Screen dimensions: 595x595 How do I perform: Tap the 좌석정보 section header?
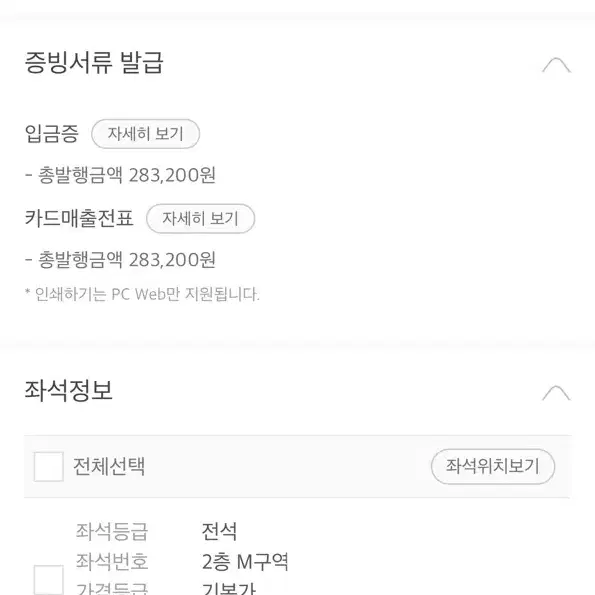pos(69,390)
